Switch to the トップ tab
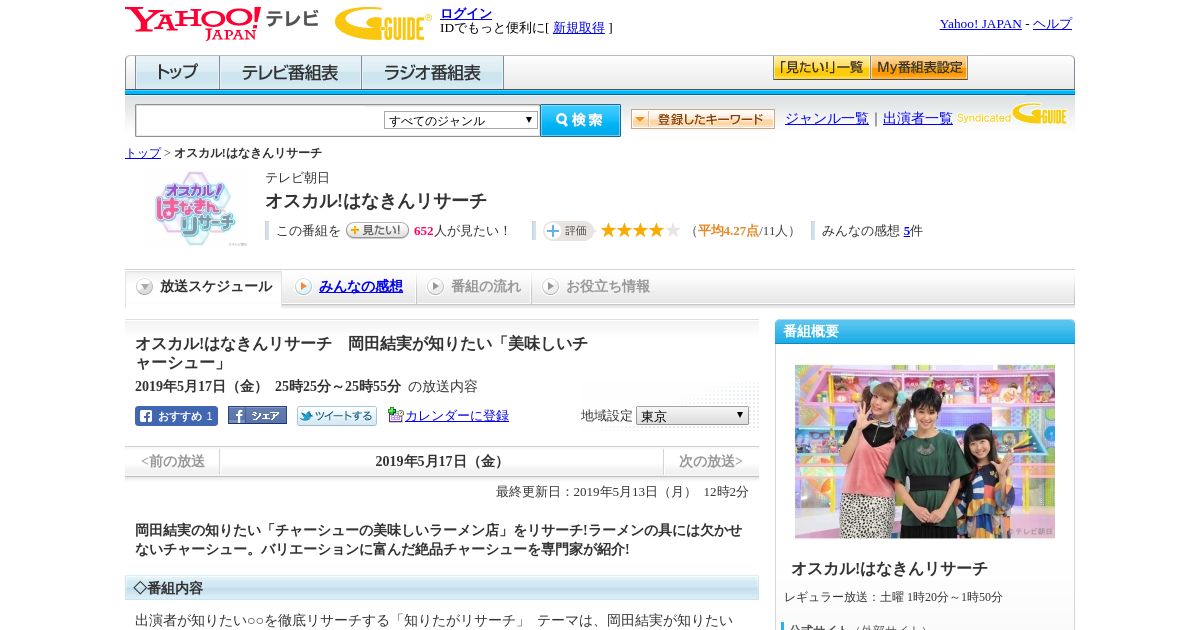The image size is (1200, 630). click(x=177, y=73)
